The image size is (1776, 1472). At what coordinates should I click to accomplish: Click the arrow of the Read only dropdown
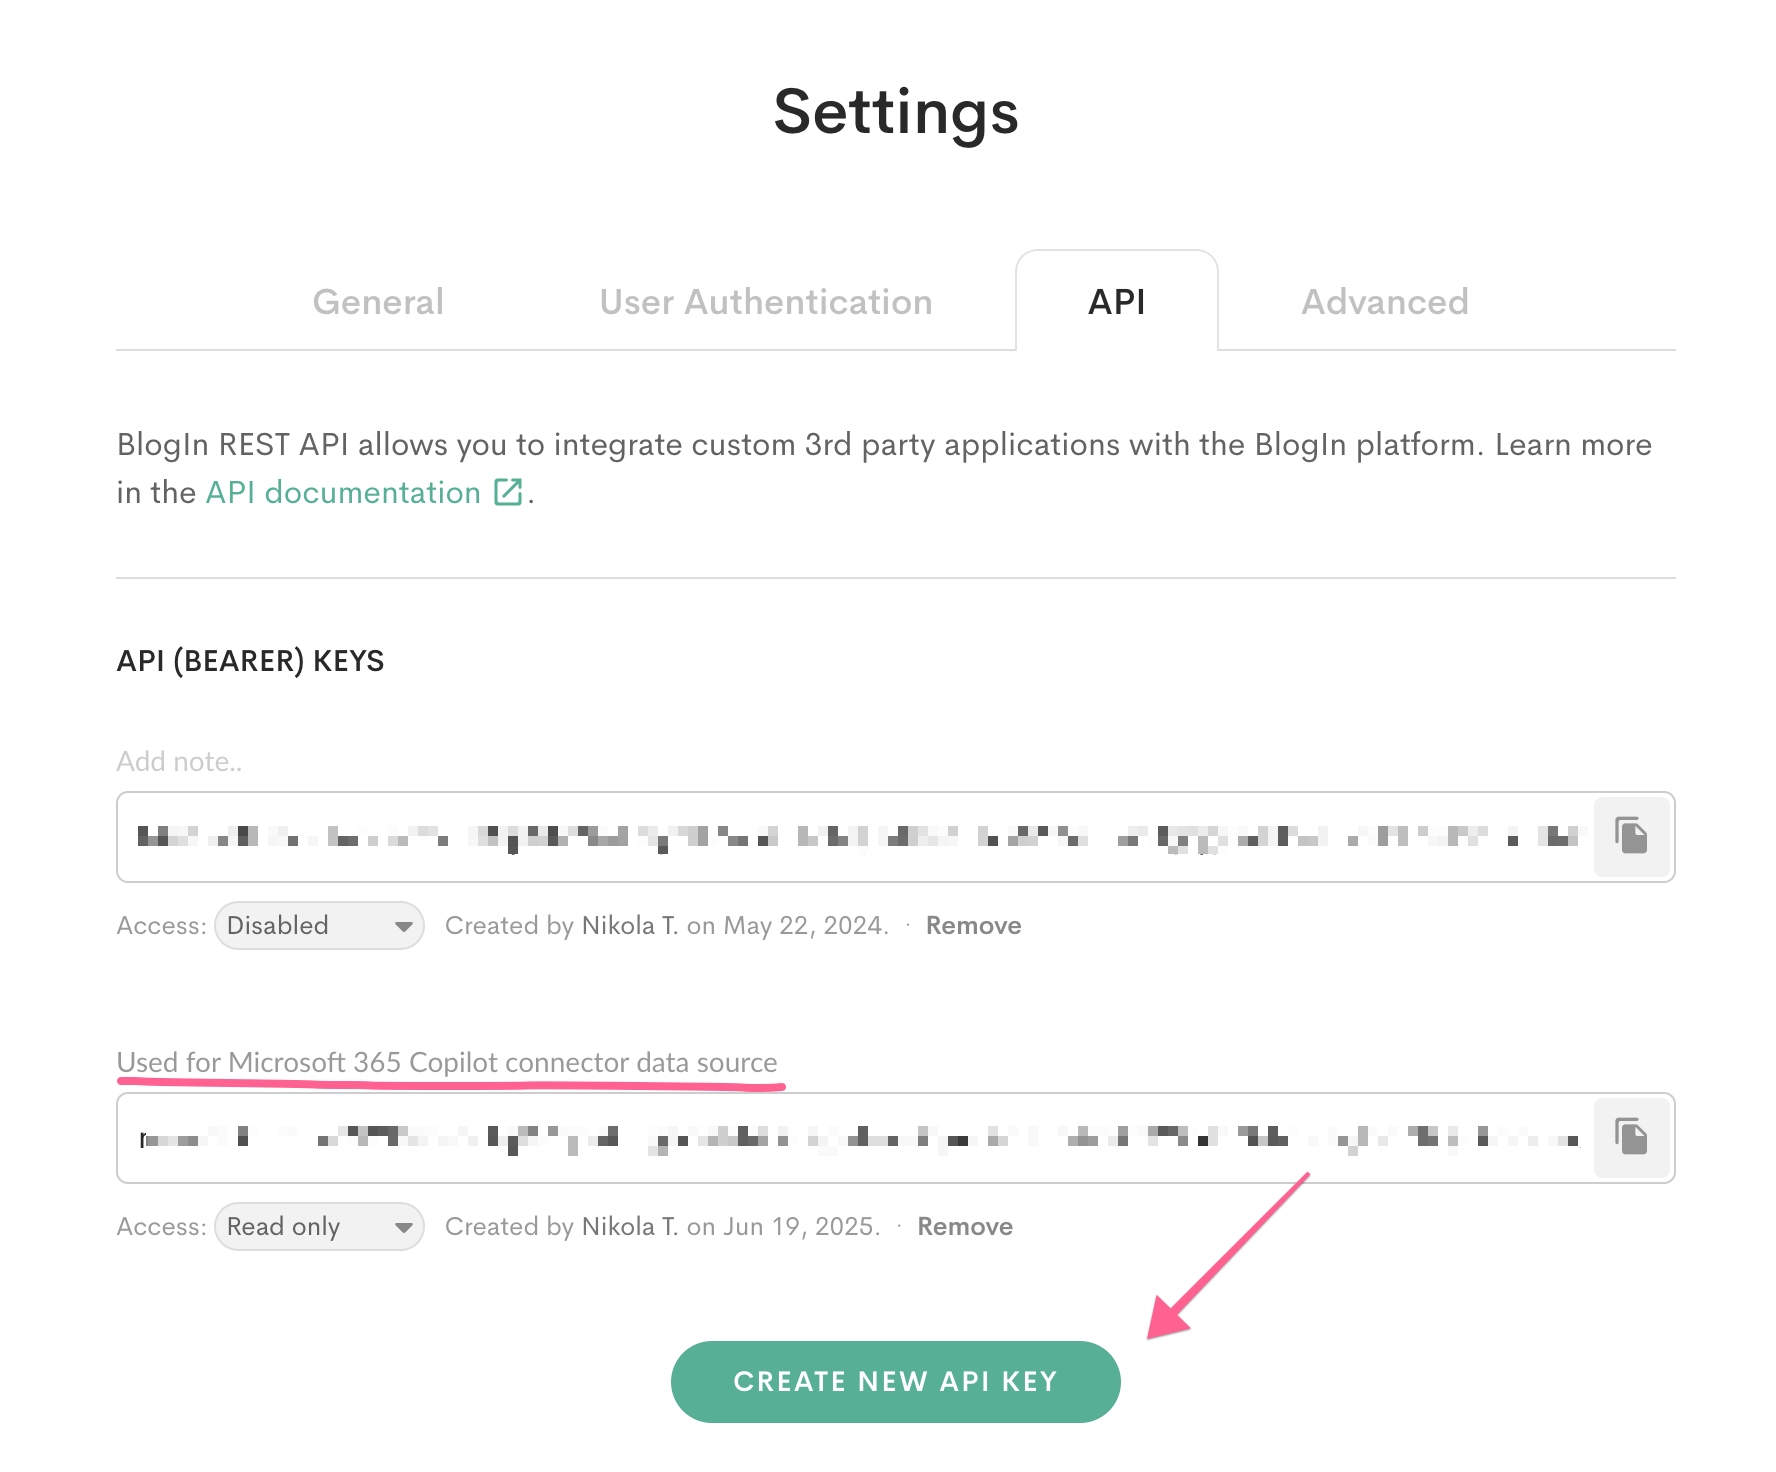[403, 1228]
